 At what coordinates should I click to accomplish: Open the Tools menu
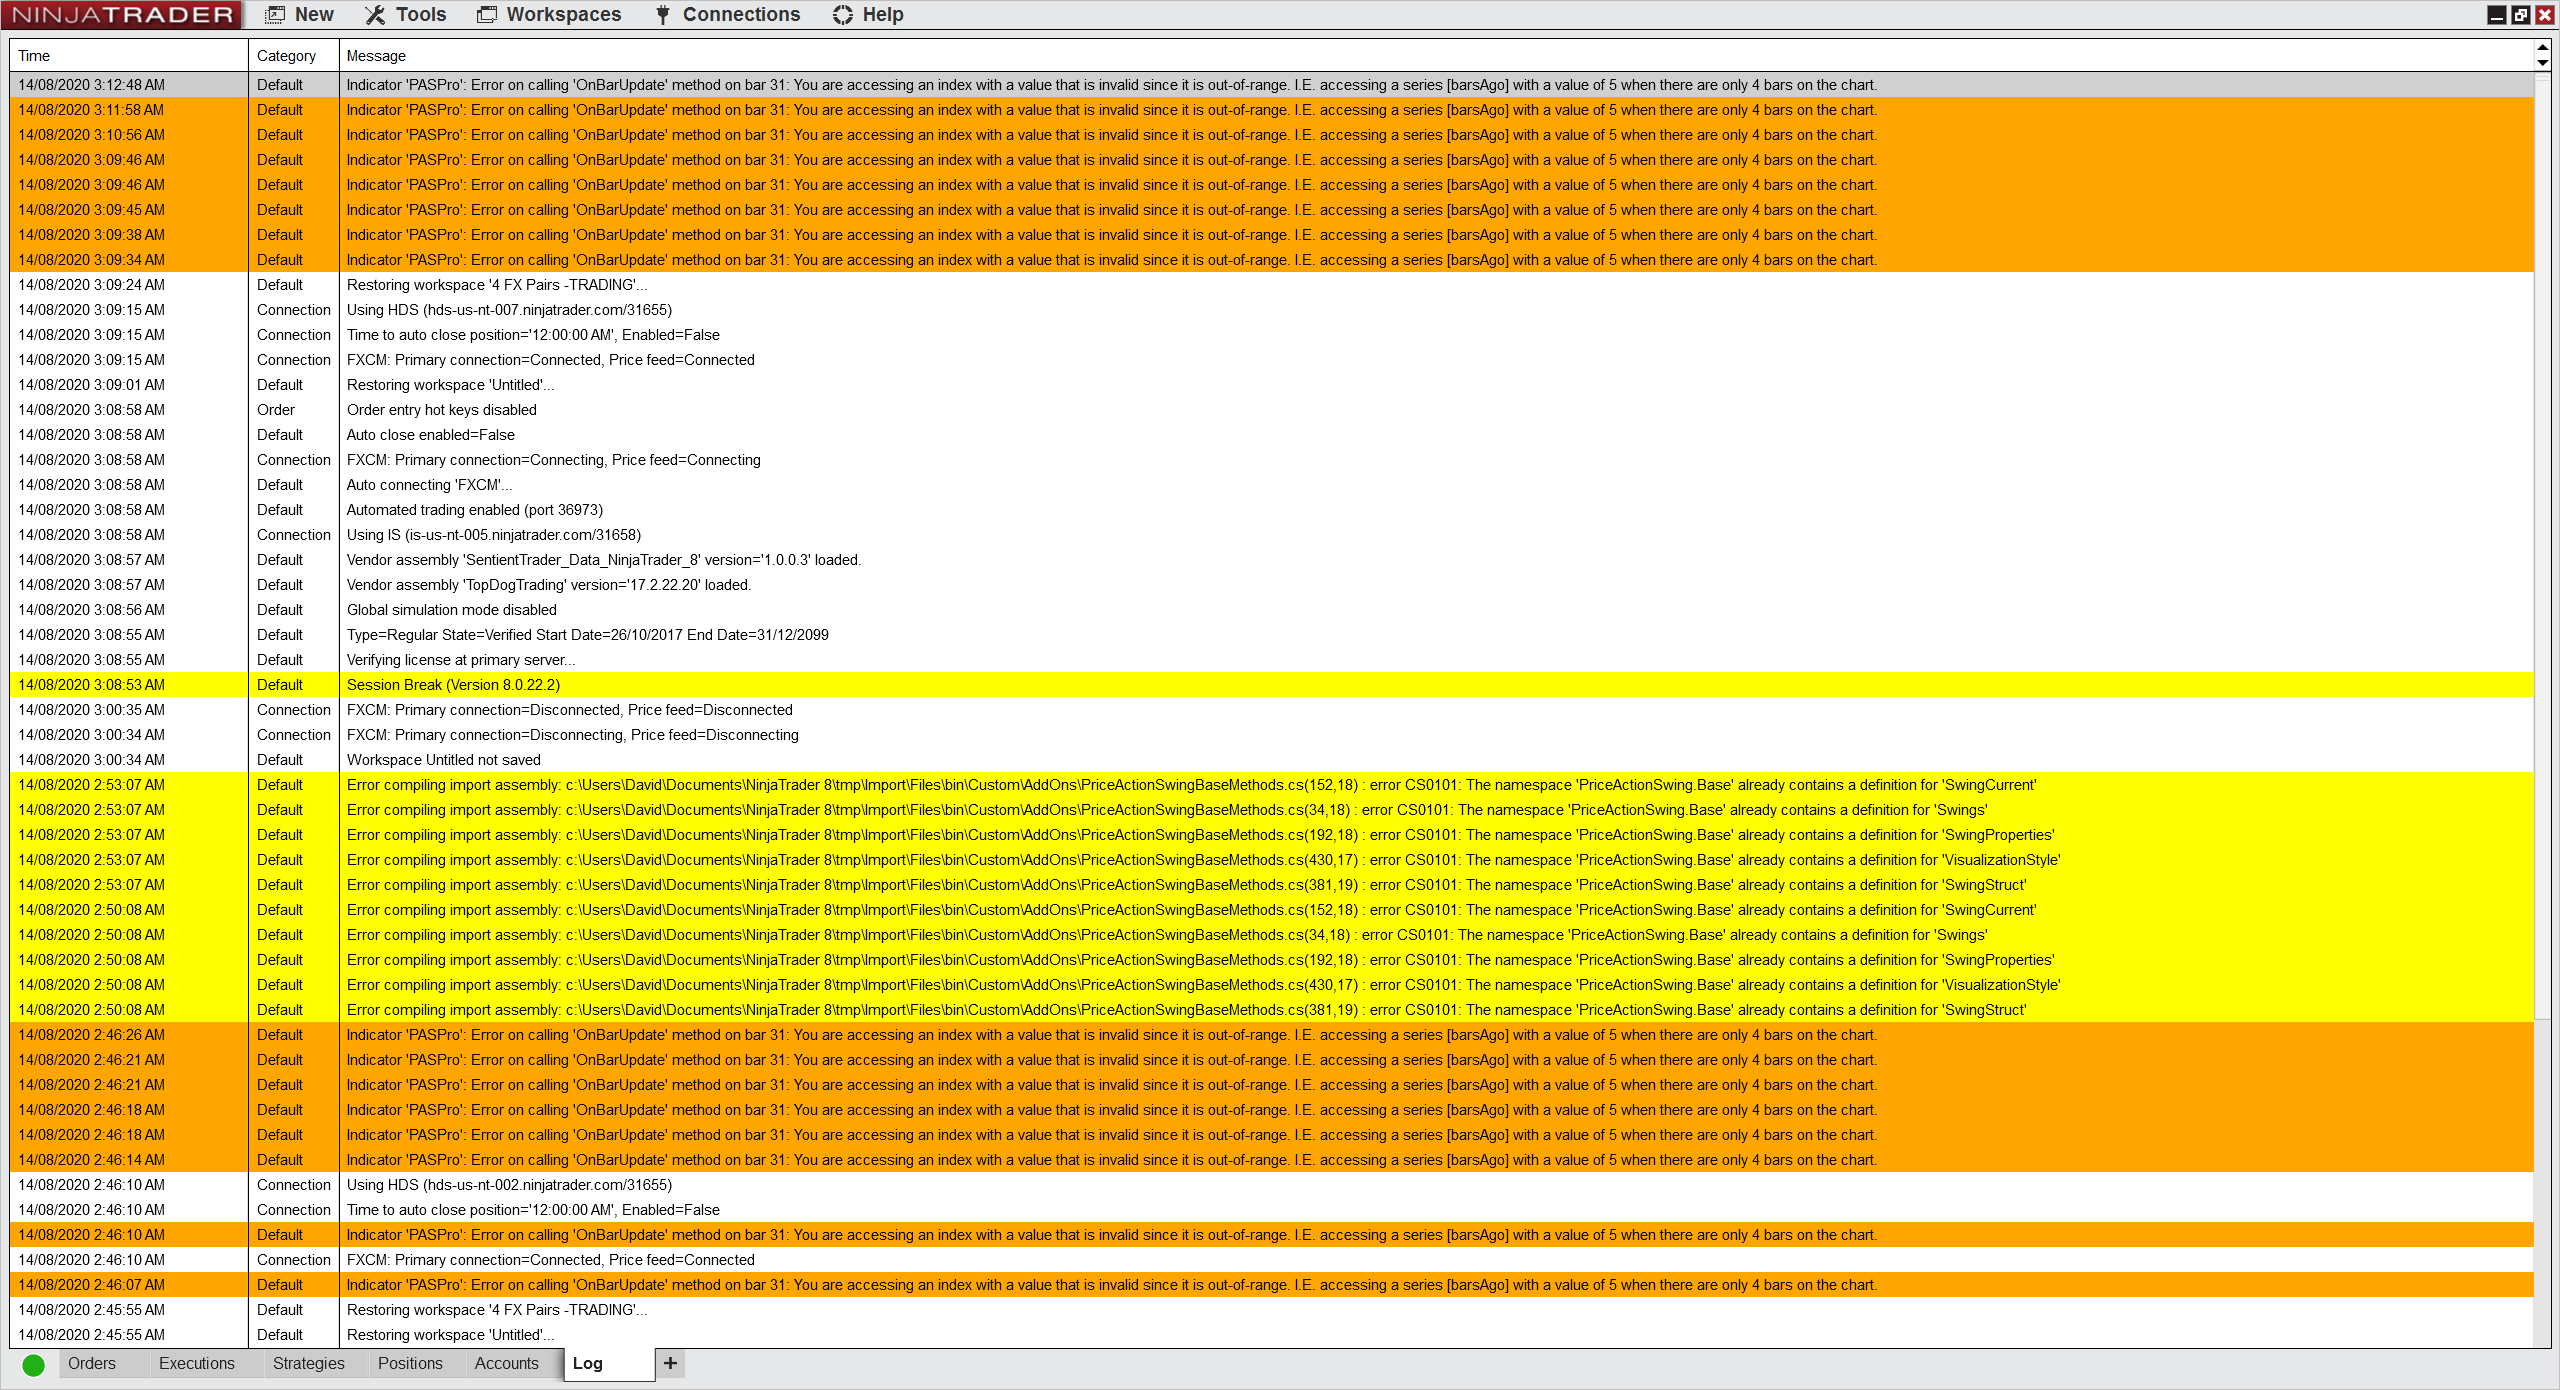point(405,15)
